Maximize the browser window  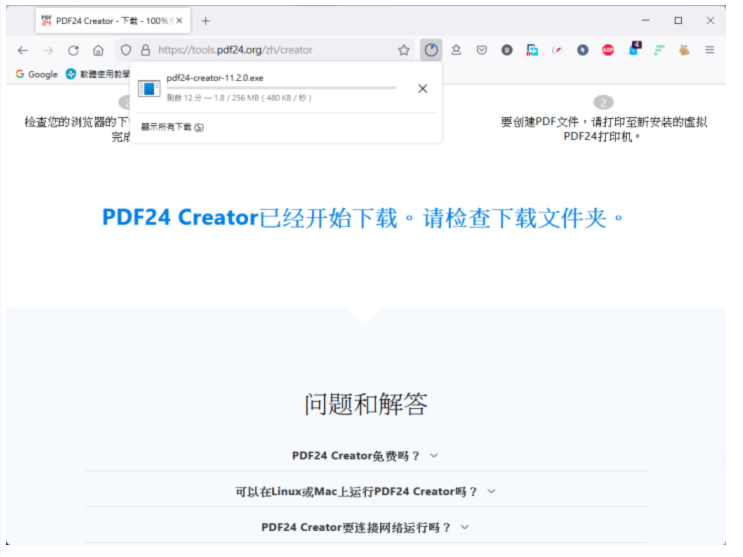[x=678, y=20]
